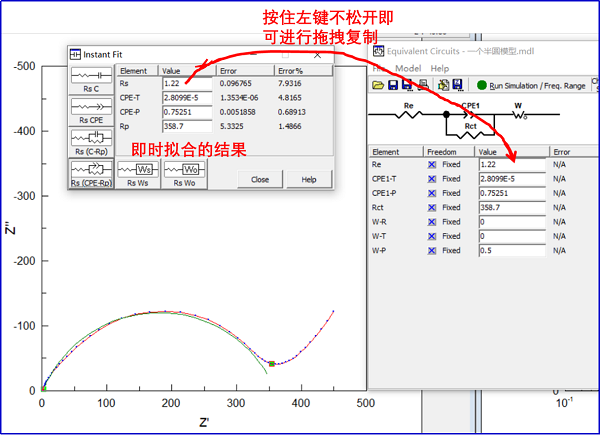This screenshot has height=435, width=600.
Task: Toggle the Fixed freedom setting for Rct
Action: (432, 208)
